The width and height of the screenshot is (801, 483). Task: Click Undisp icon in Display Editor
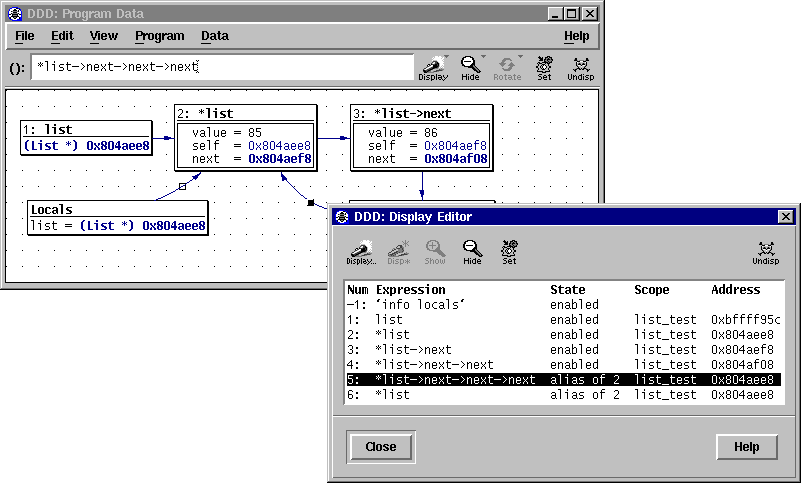point(766,252)
